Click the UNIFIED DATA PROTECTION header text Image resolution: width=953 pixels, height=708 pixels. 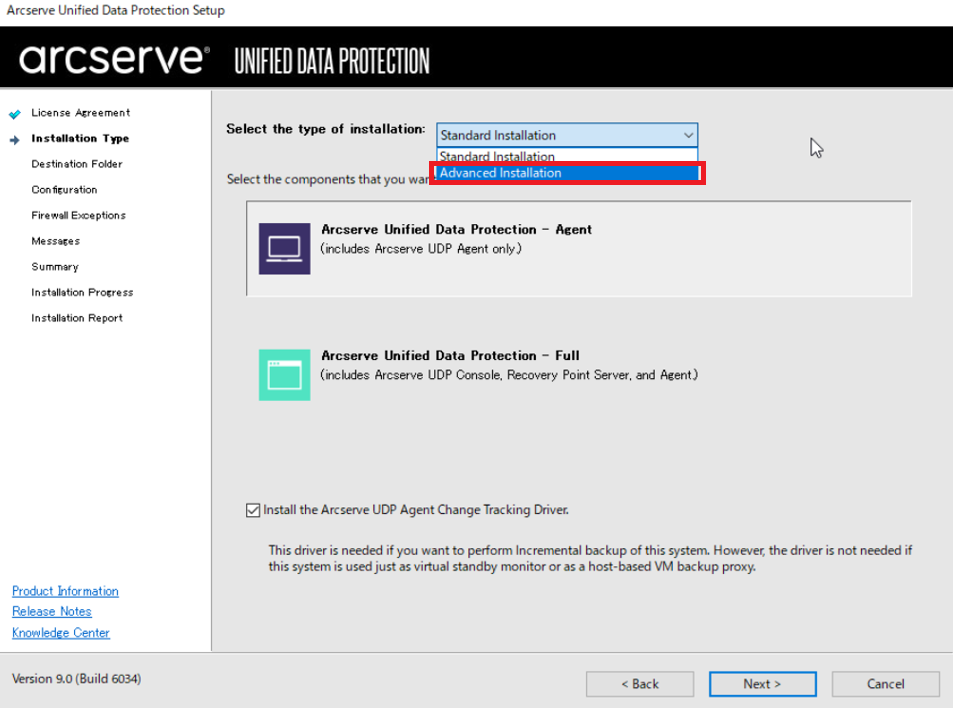(x=332, y=61)
